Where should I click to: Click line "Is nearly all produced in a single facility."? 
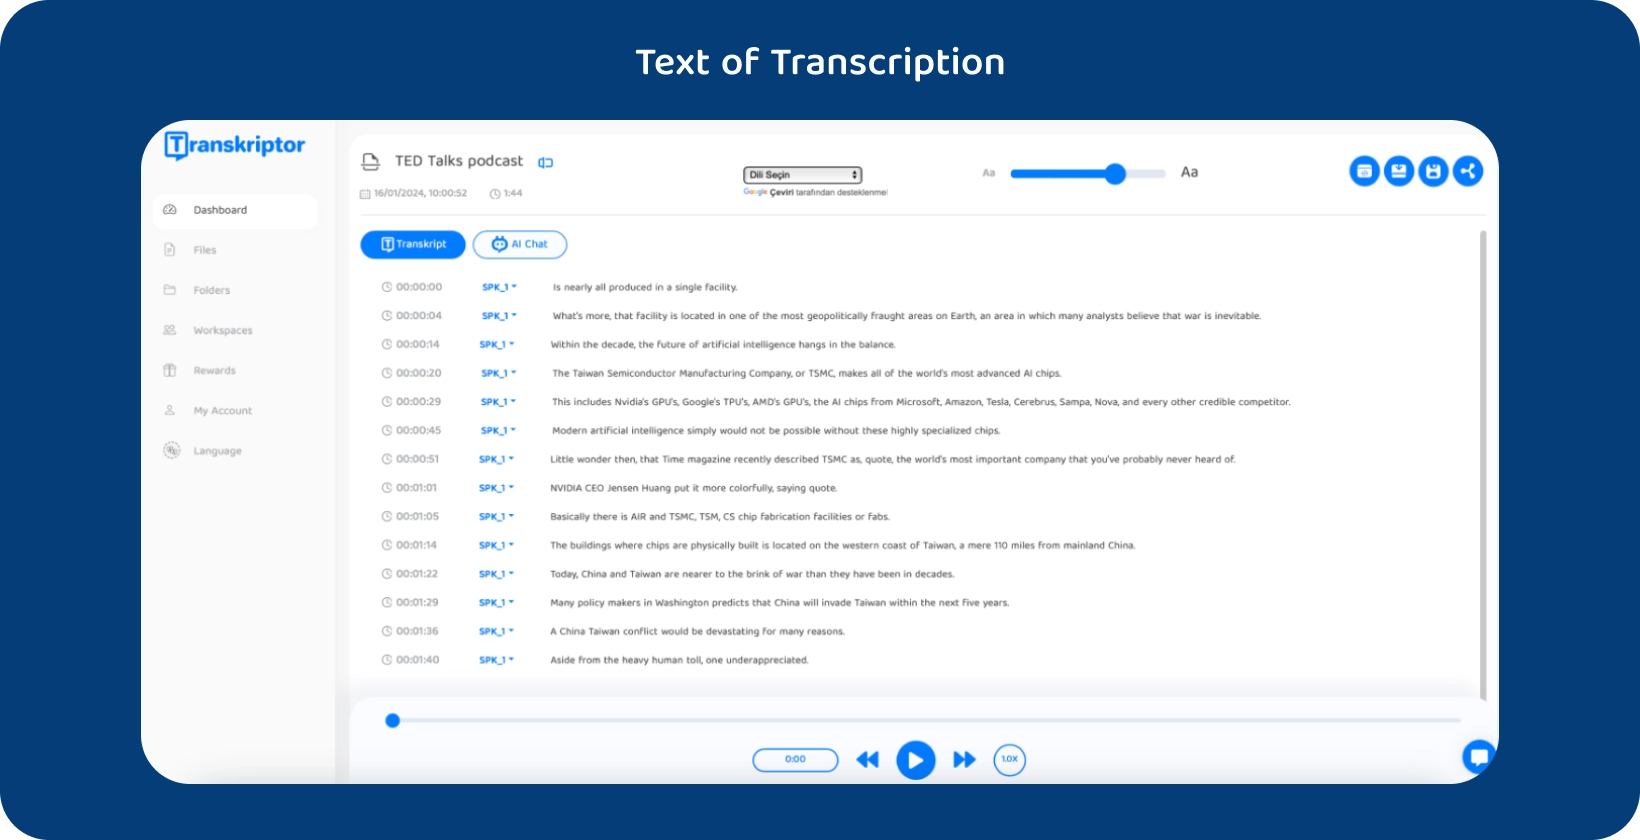tap(645, 287)
